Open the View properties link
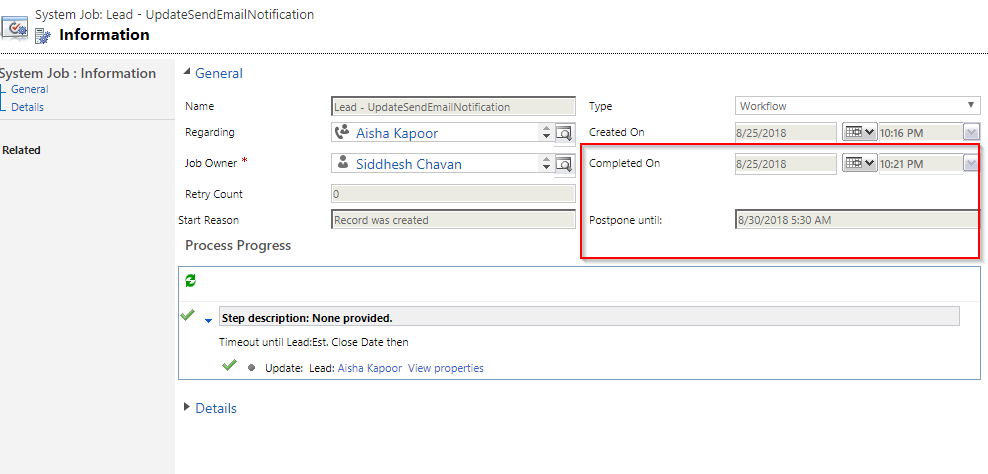 coord(445,368)
